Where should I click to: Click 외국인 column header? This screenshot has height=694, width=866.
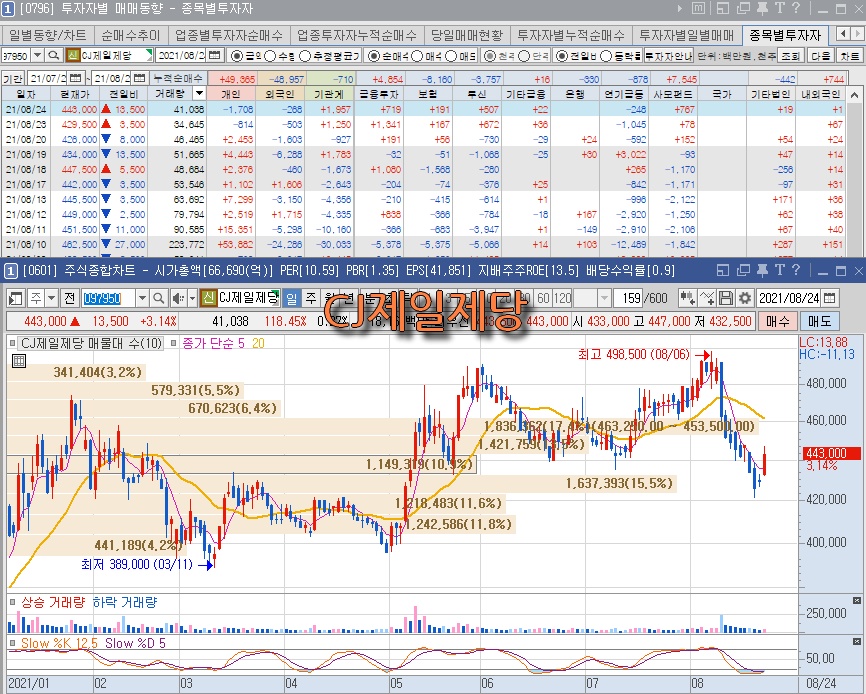[x=280, y=94]
